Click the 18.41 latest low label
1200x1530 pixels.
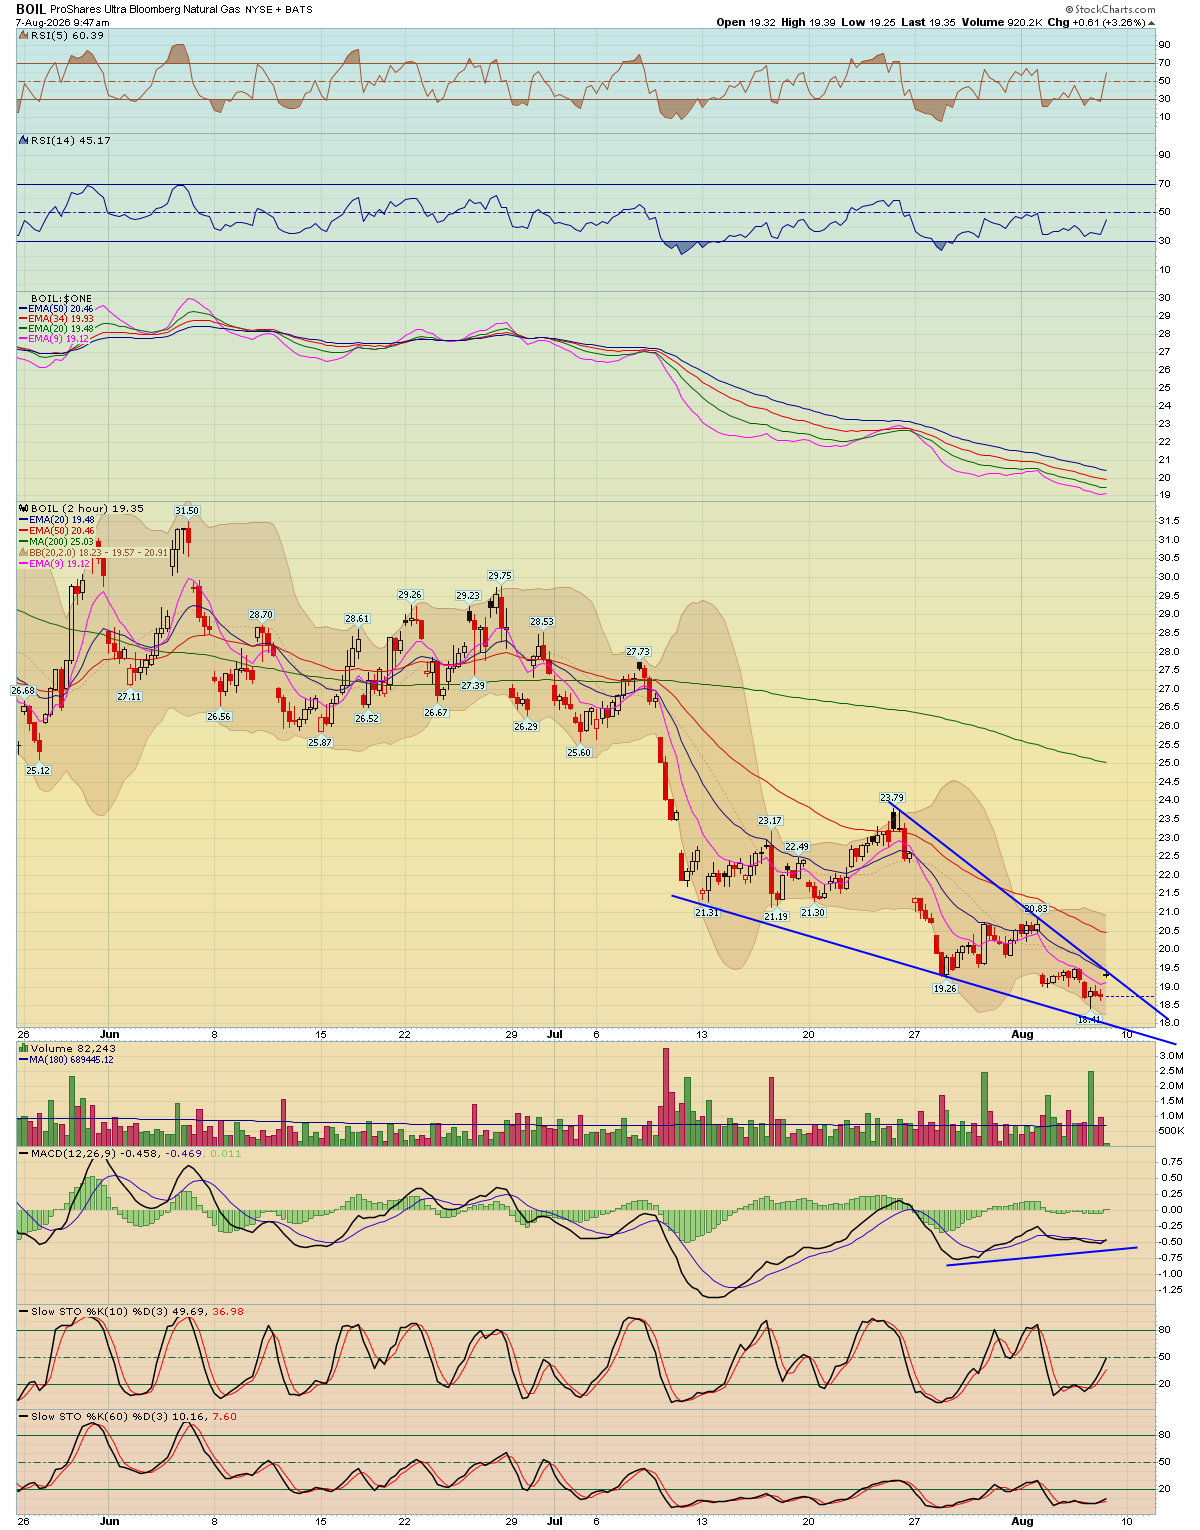tap(1089, 1019)
